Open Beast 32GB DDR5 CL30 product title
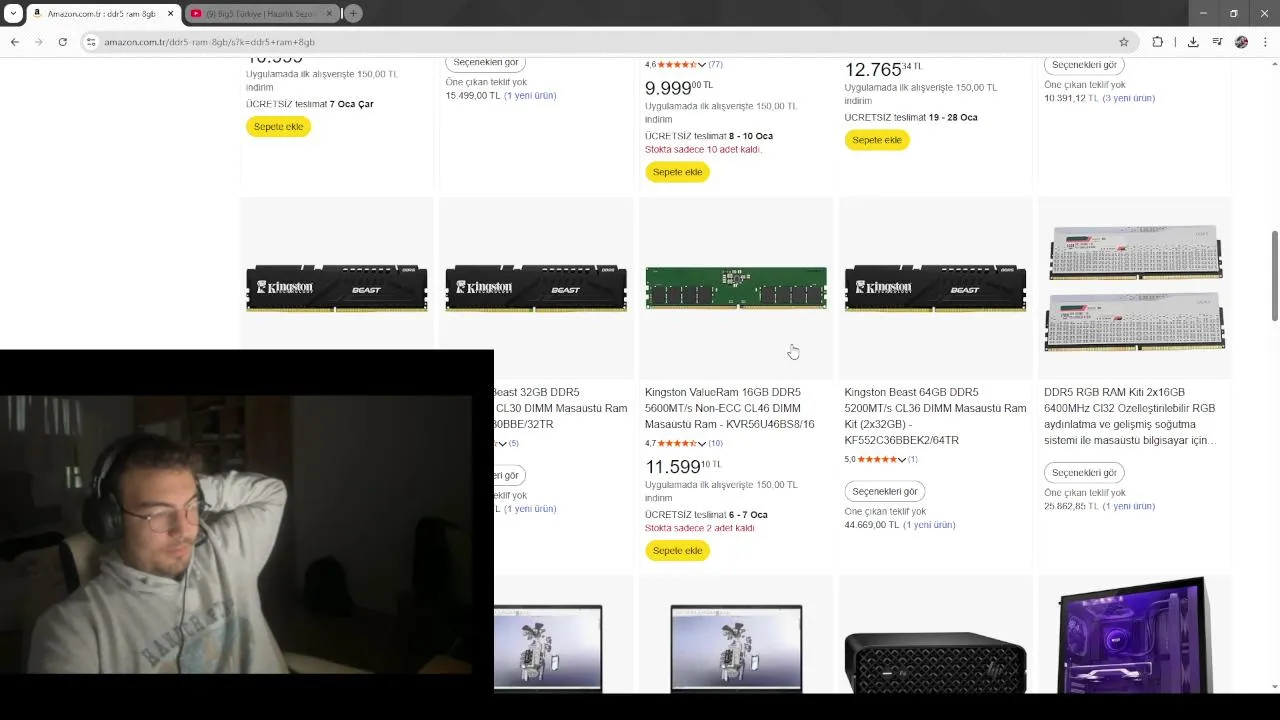Image resolution: width=1280 pixels, height=720 pixels. [x=560, y=408]
